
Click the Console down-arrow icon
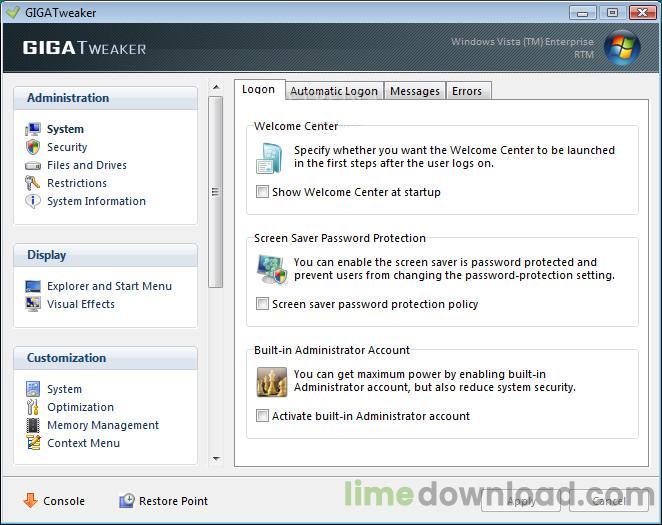(30, 501)
